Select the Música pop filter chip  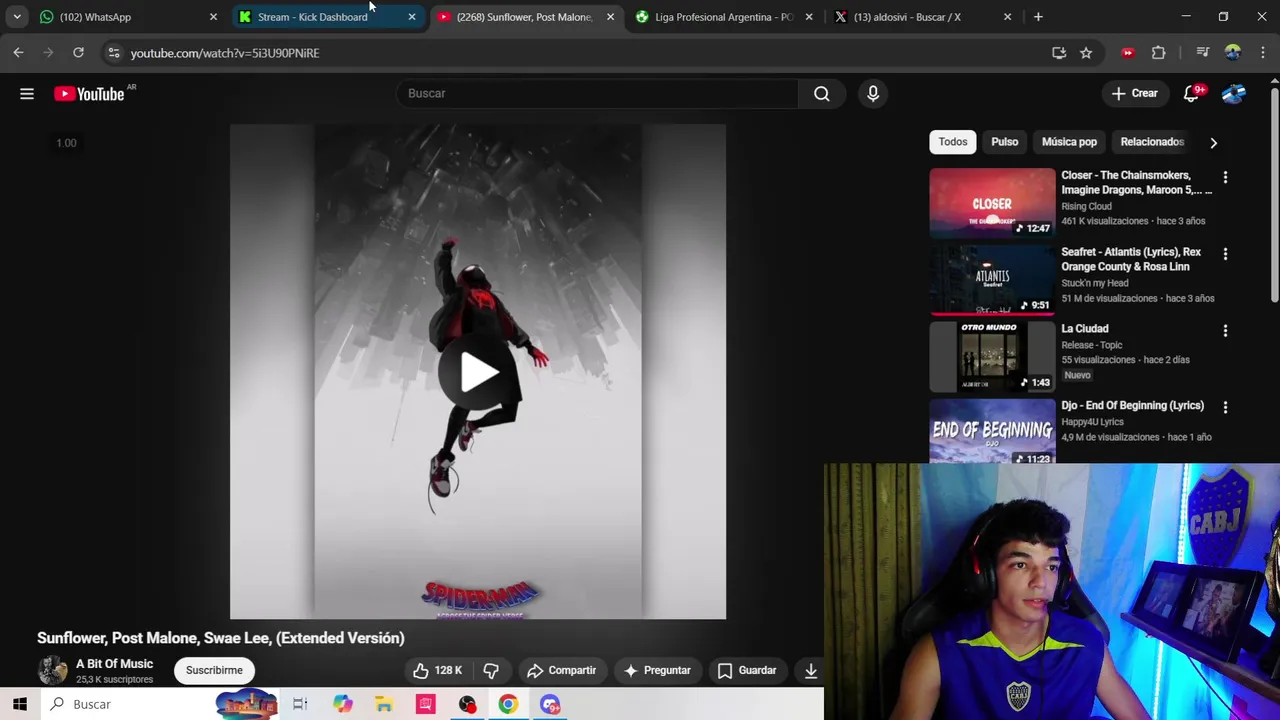(1069, 142)
